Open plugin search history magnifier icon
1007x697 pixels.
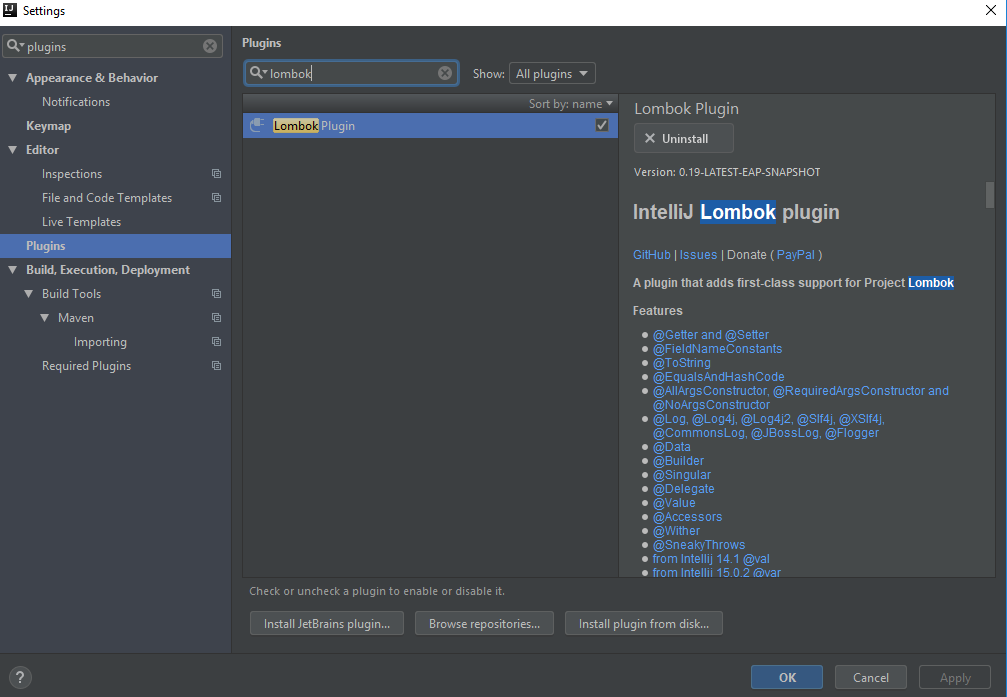(258, 73)
